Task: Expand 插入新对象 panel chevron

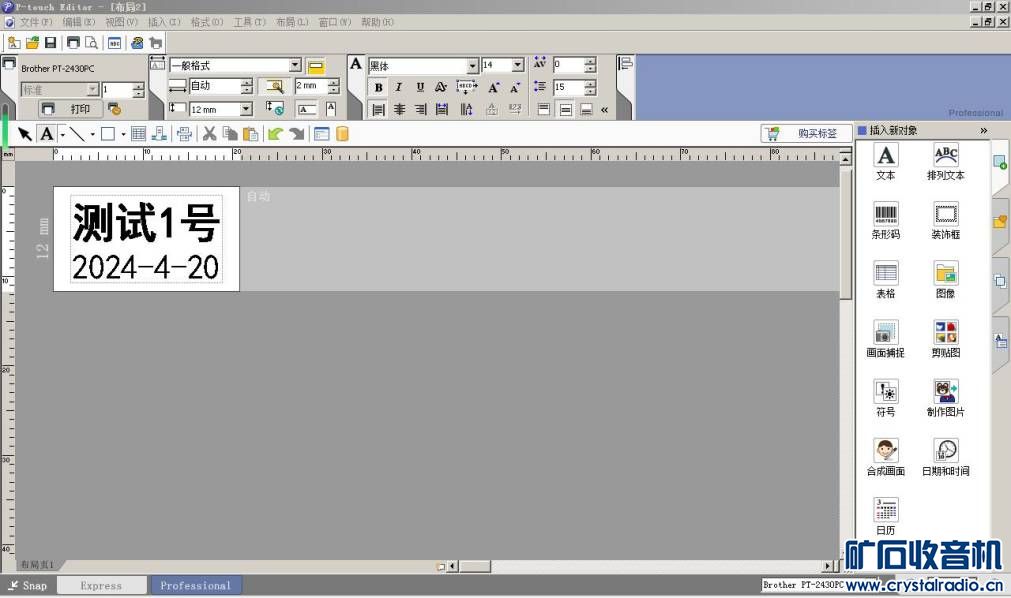Action: point(983,130)
